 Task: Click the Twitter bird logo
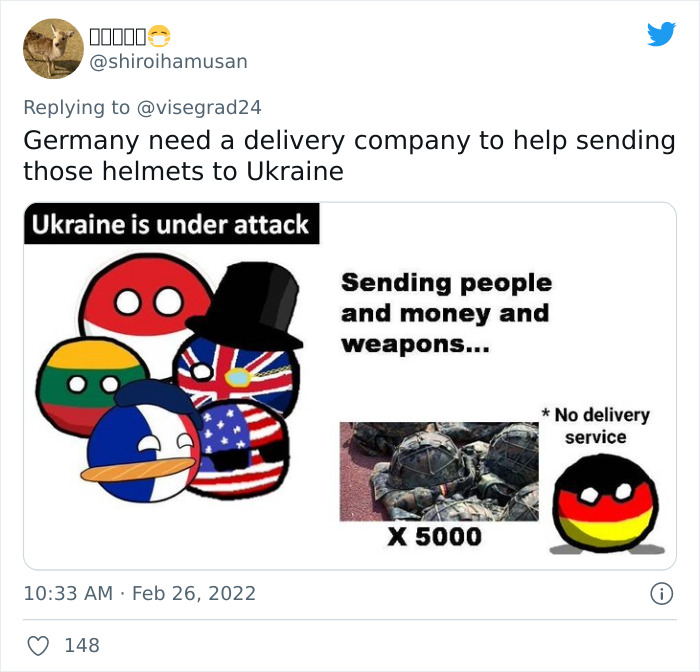point(661,34)
